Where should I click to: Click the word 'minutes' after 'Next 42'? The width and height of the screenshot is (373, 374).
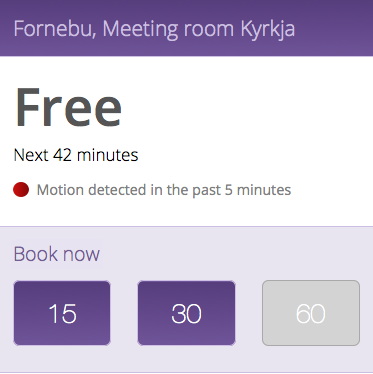[107, 155]
